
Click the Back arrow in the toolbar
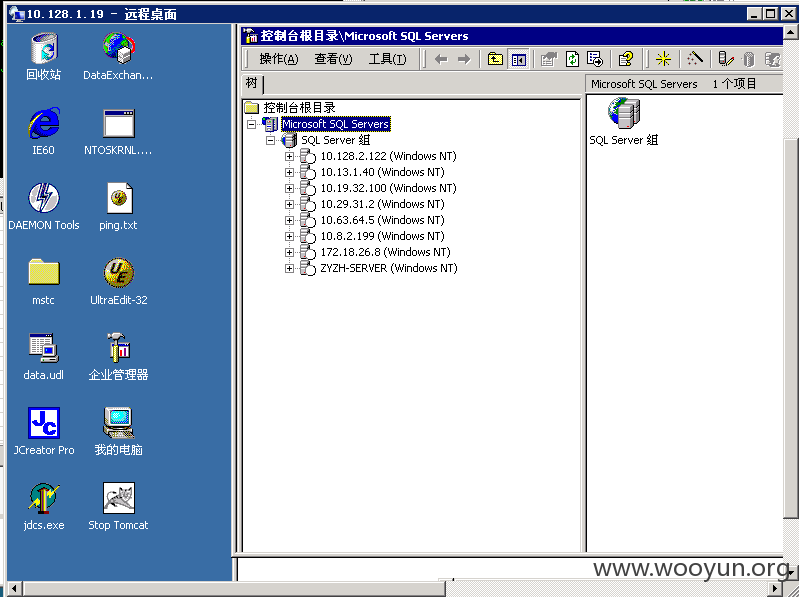coord(441,60)
